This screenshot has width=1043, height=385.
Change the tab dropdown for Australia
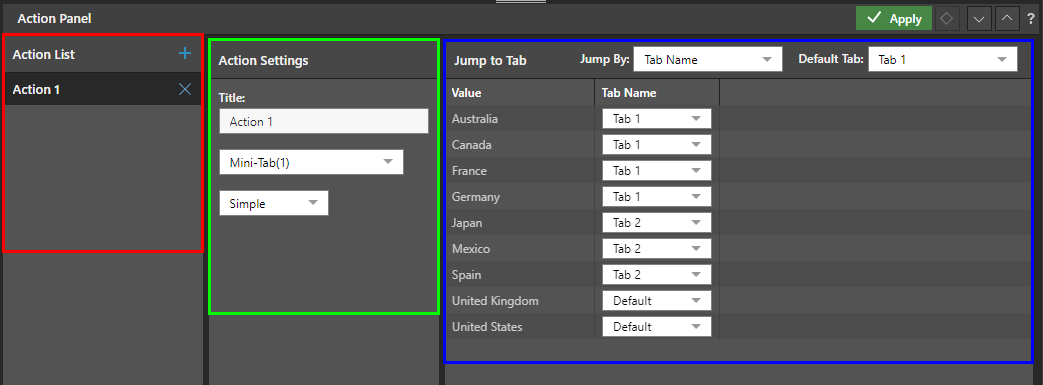657,119
